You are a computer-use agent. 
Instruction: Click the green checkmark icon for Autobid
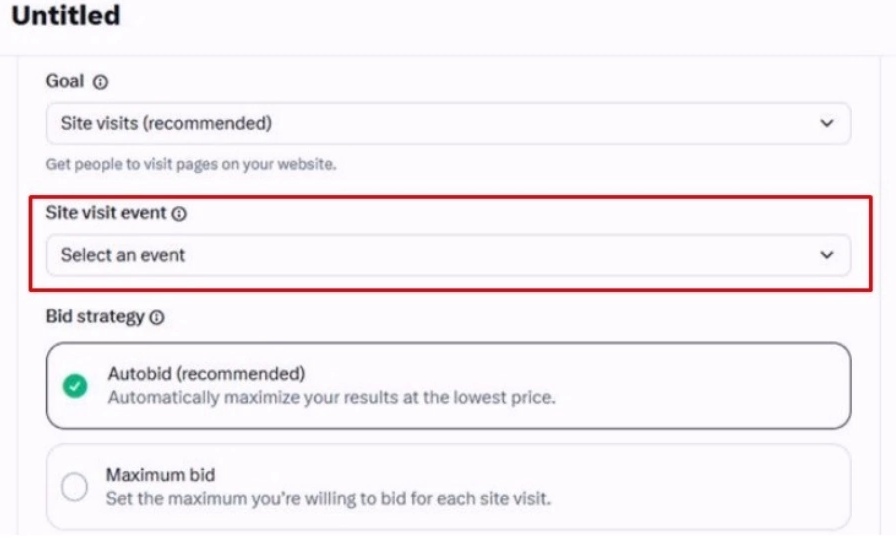[x=75, y=386]
